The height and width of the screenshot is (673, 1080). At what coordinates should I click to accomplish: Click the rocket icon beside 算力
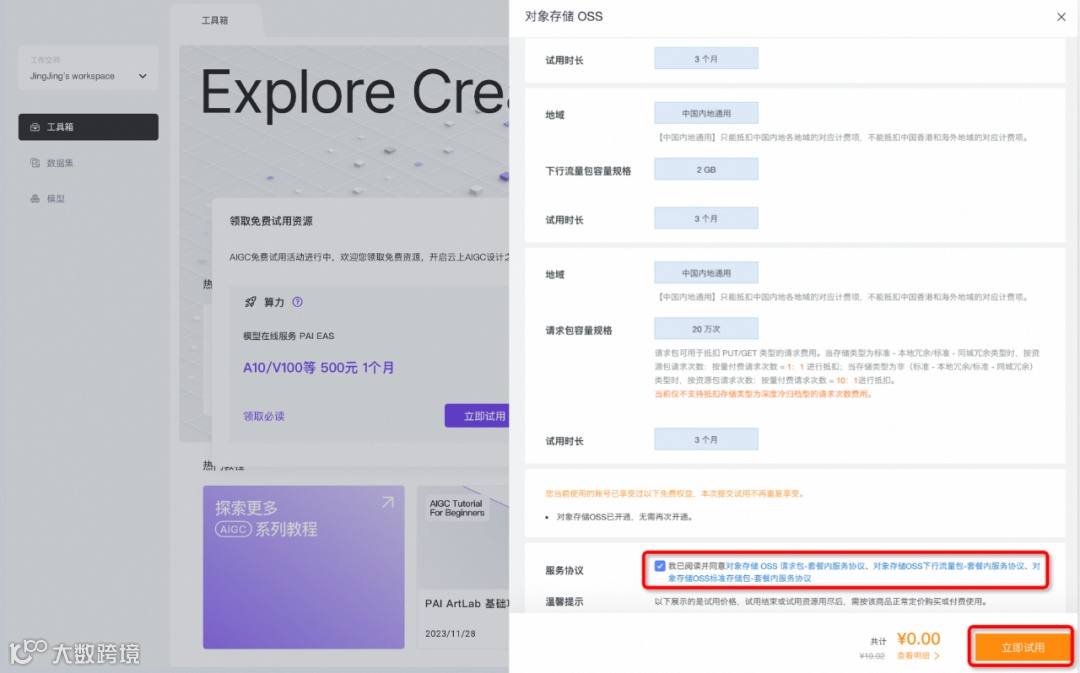[x=251, y=302]
